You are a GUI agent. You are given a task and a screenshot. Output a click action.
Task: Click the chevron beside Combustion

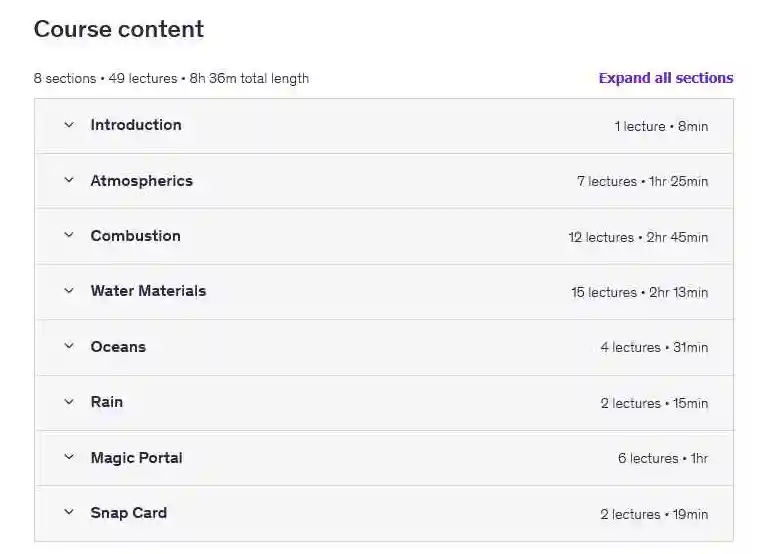(69, 236)
